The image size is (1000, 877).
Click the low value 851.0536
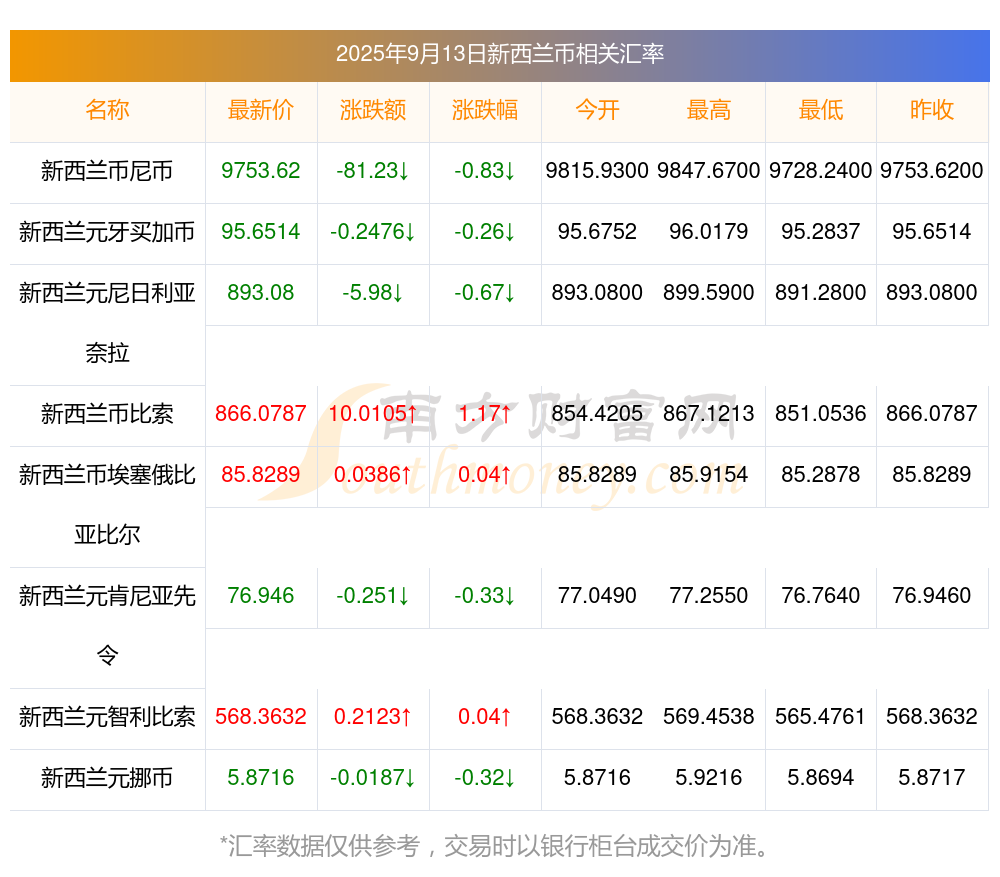[821, 413]
